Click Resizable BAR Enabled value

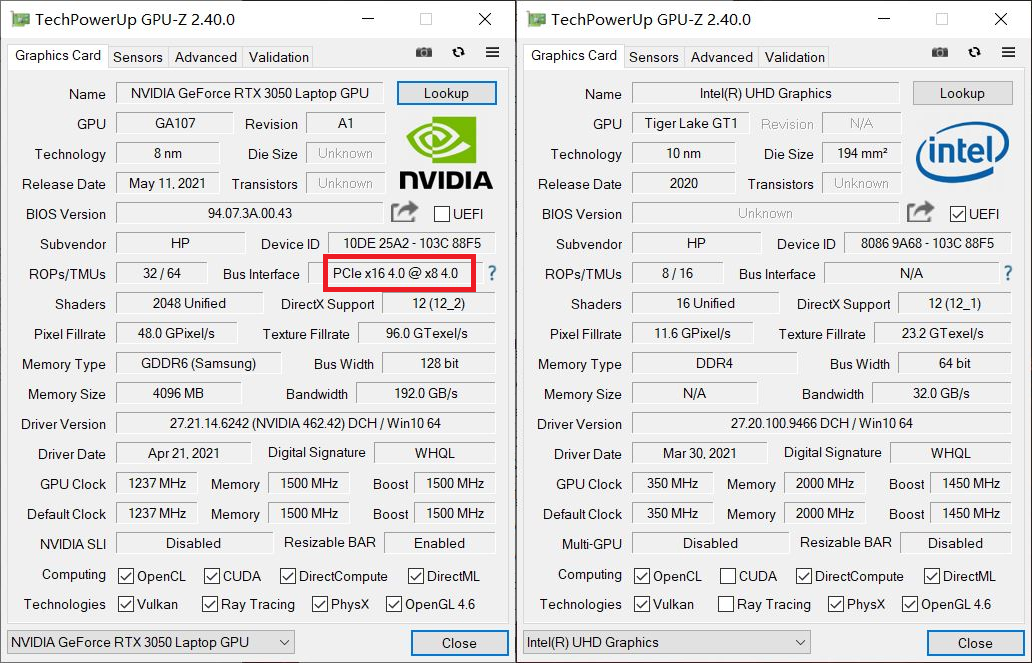(440, 543)
